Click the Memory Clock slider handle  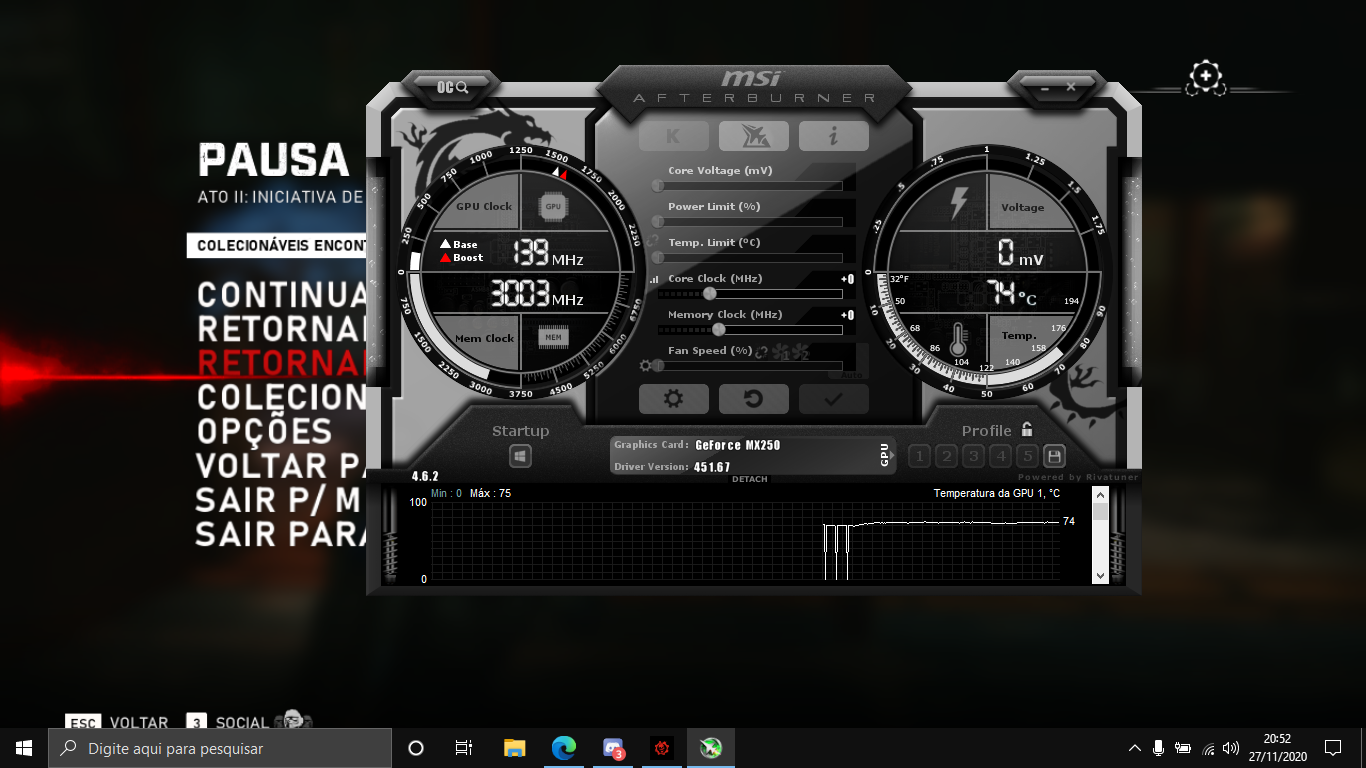(x=718, y=329)
